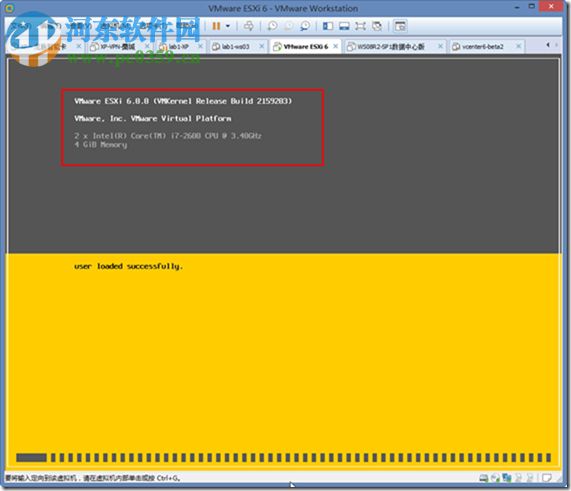Click the '4 GiB Memory' line
This screenshot has height=491, width=571.
pos(101,145)
